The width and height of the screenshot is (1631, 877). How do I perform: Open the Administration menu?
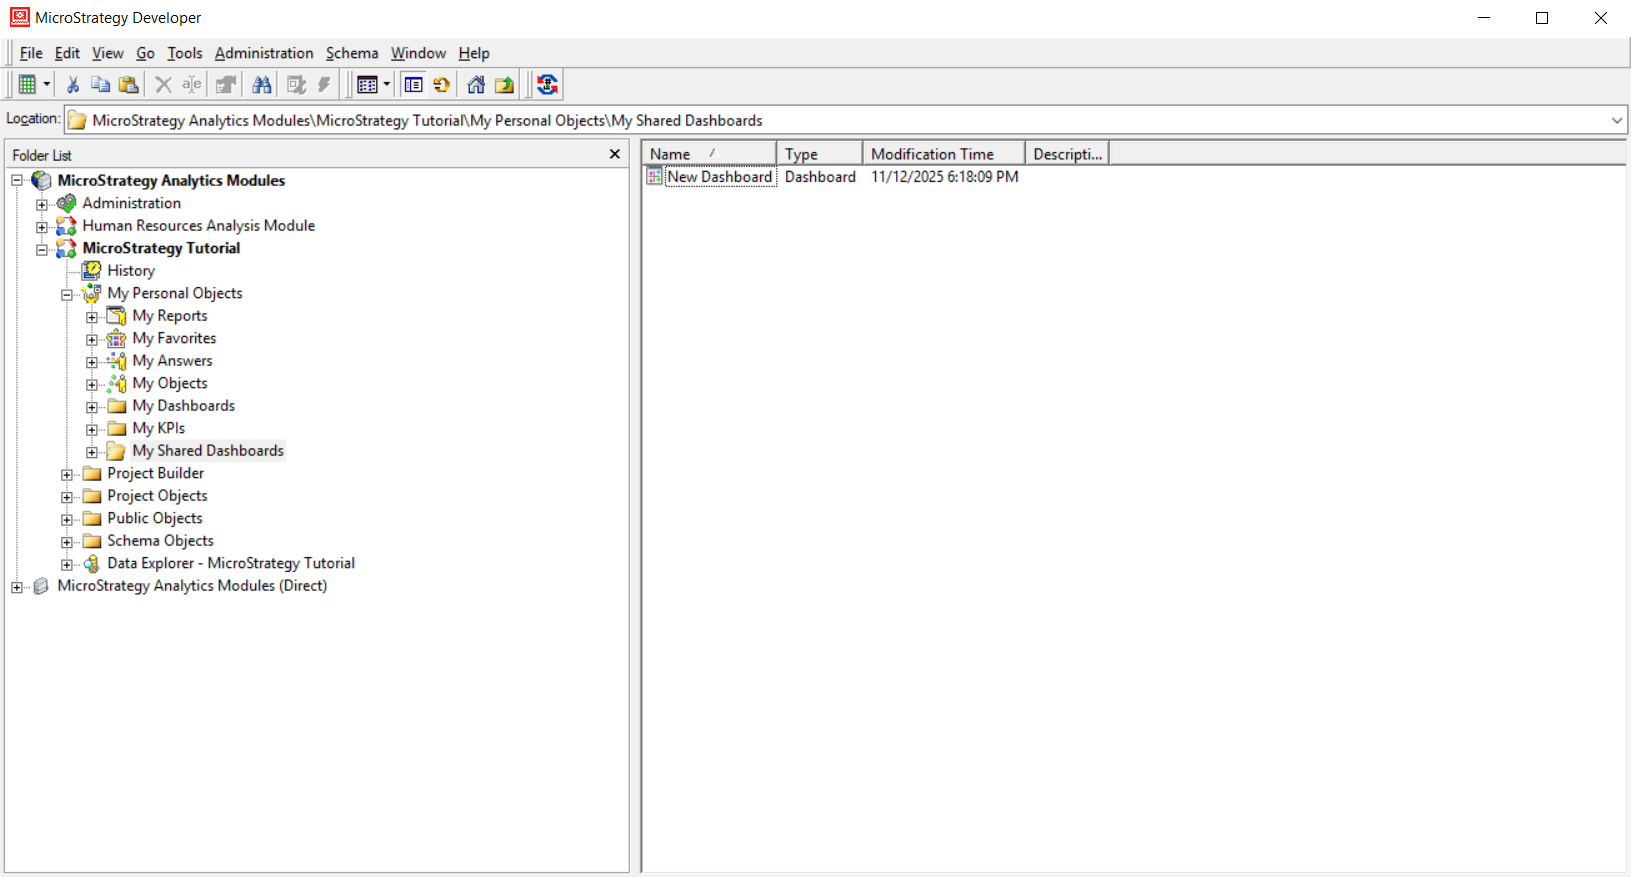point(264,53)
